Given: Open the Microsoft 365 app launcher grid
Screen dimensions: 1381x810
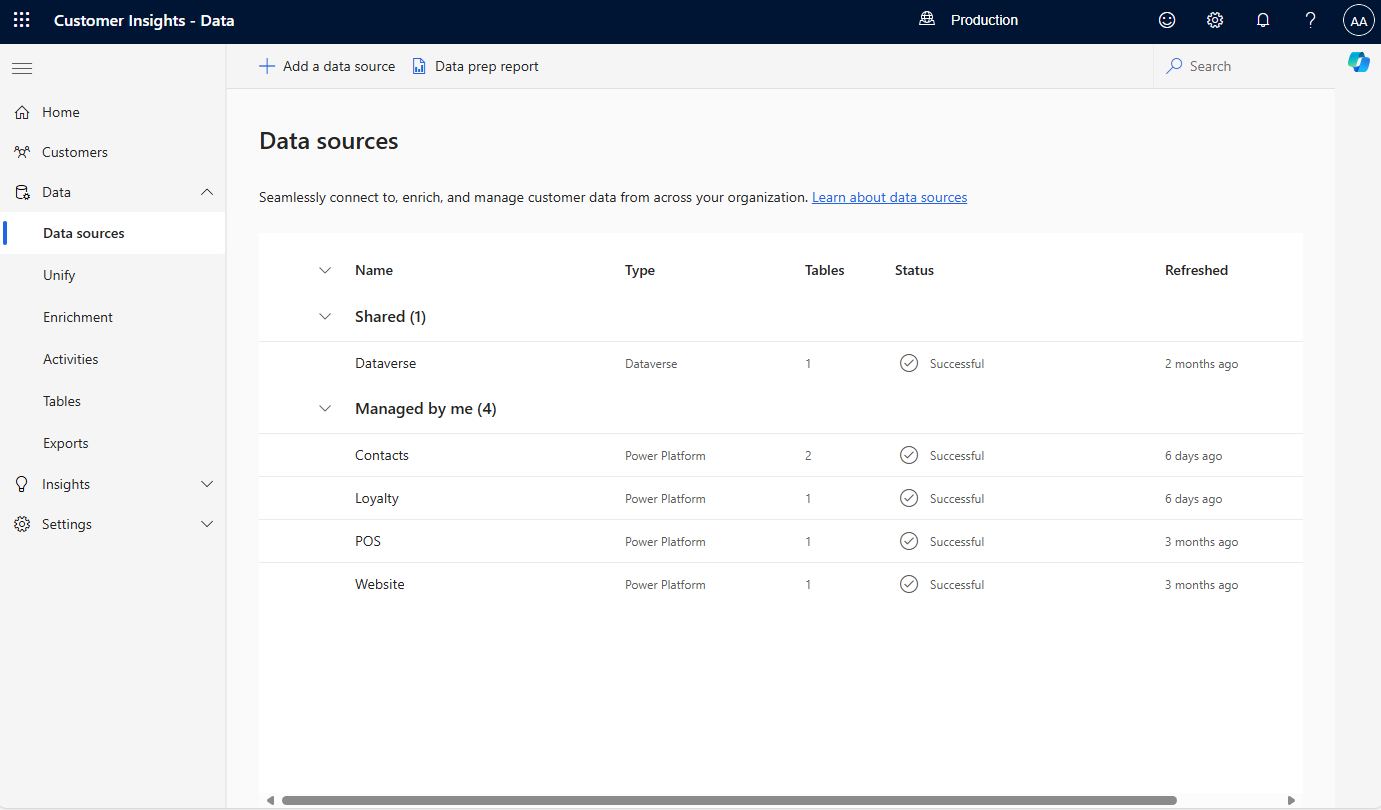Looking at the screenshot, I should 21,20.
